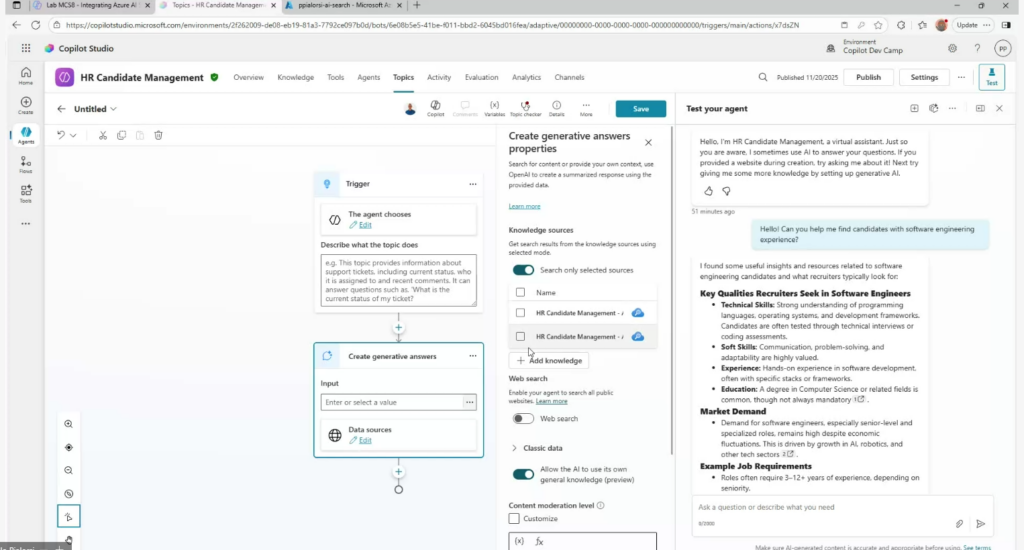Image resolution: width=1024 pixels, height=550 pixels.
Task: Go to Home in left sidebar
Action: click(x=25, y=76)
